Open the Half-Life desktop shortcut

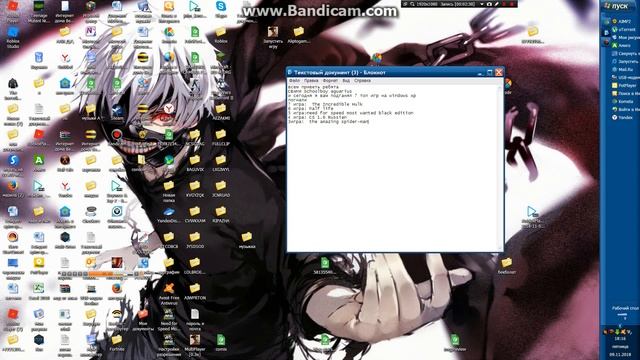(65, 163)
